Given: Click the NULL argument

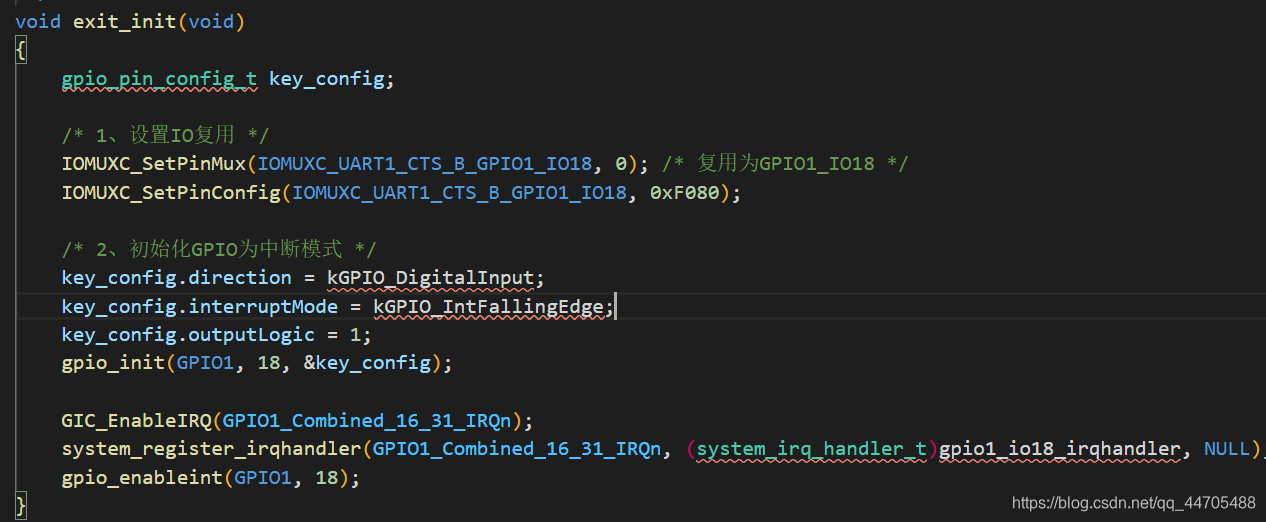Looking at the screenshot, I should point(1226,449).
